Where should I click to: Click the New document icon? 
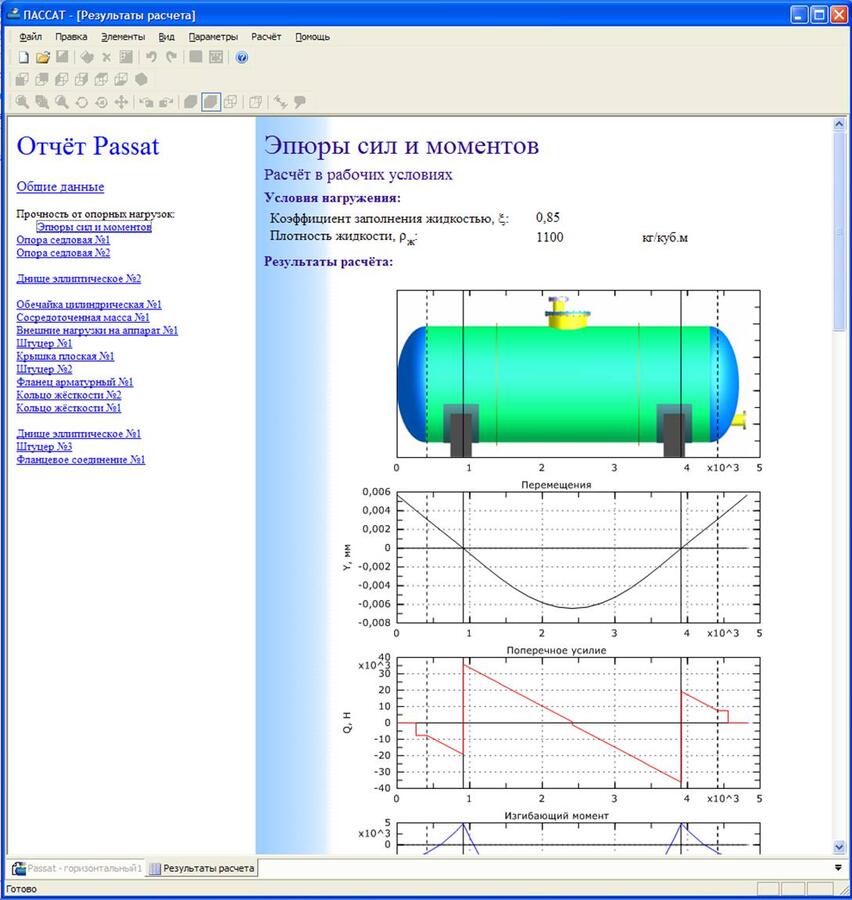(24, 57)
